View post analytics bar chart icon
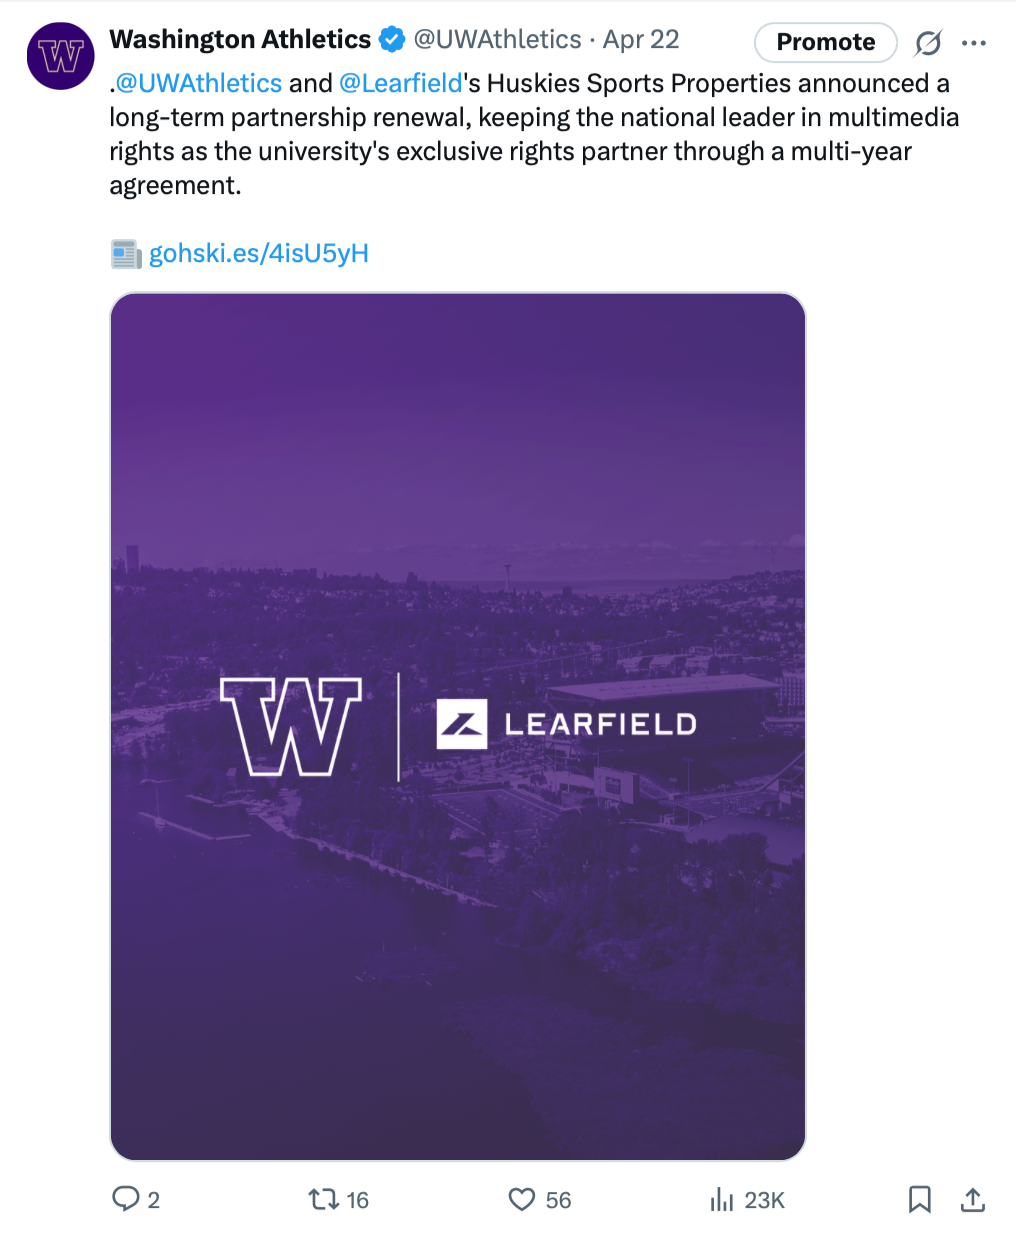The height and width of the screenshot is (1234, 1016). point(722,1199)
